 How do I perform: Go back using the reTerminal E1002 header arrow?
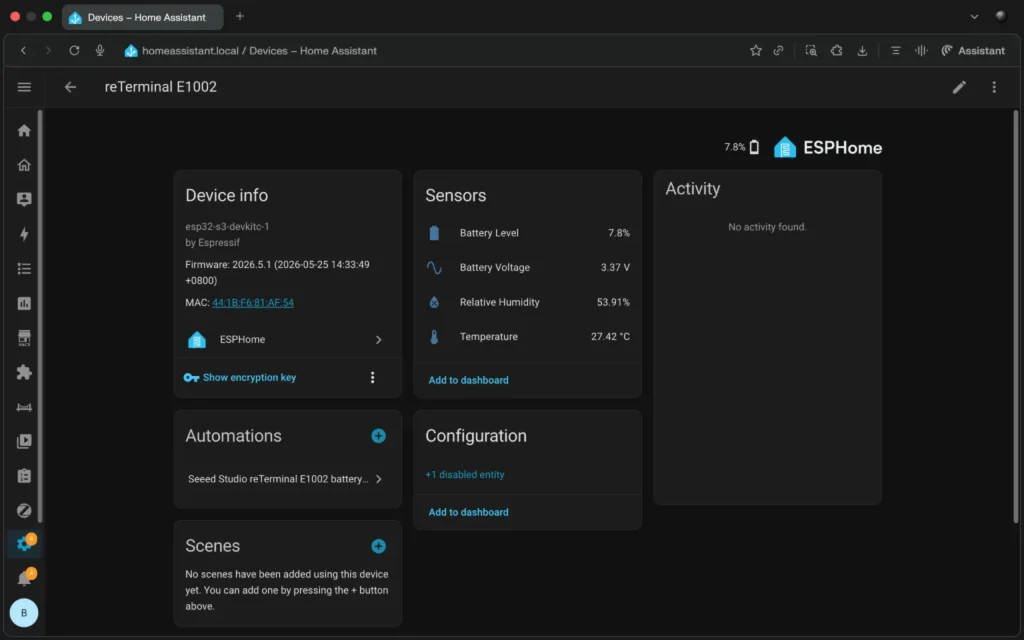click(70, 87)
